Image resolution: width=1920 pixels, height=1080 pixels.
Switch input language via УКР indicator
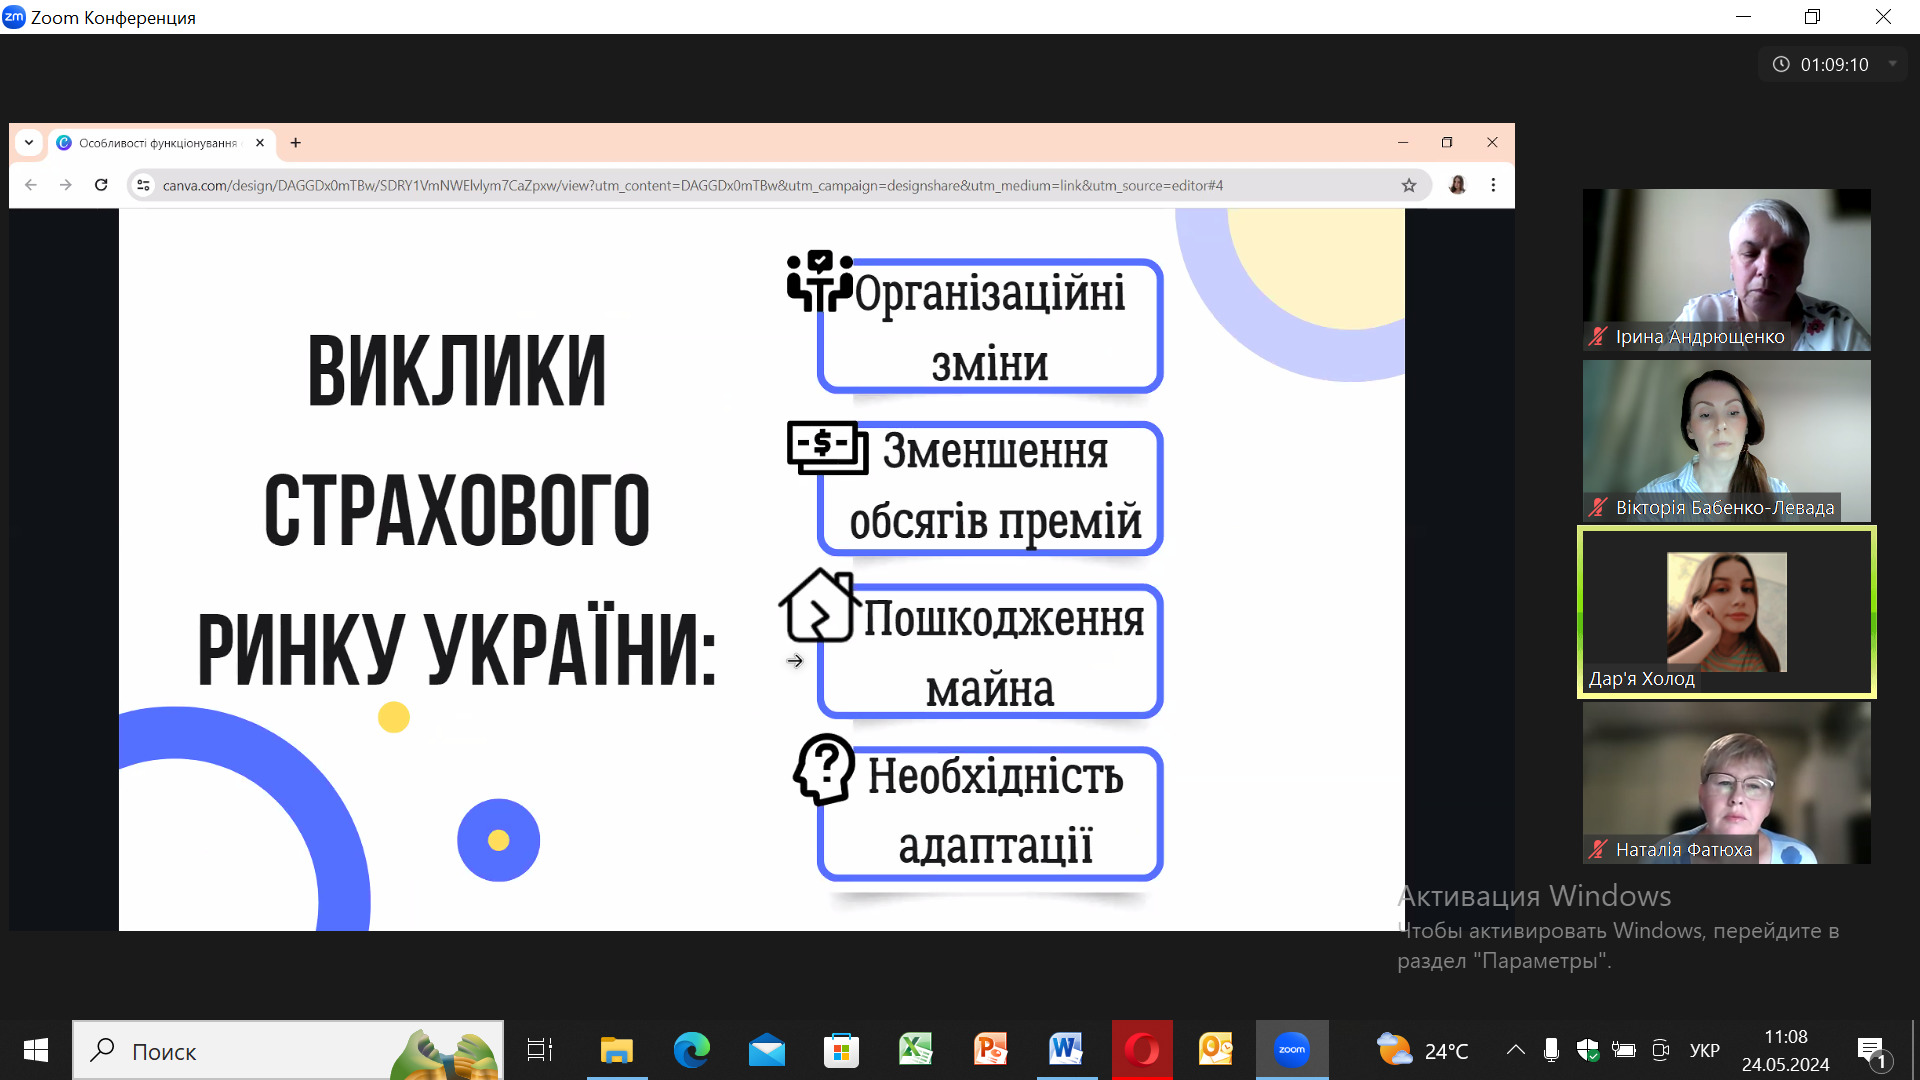[x=1704, y=1050]
